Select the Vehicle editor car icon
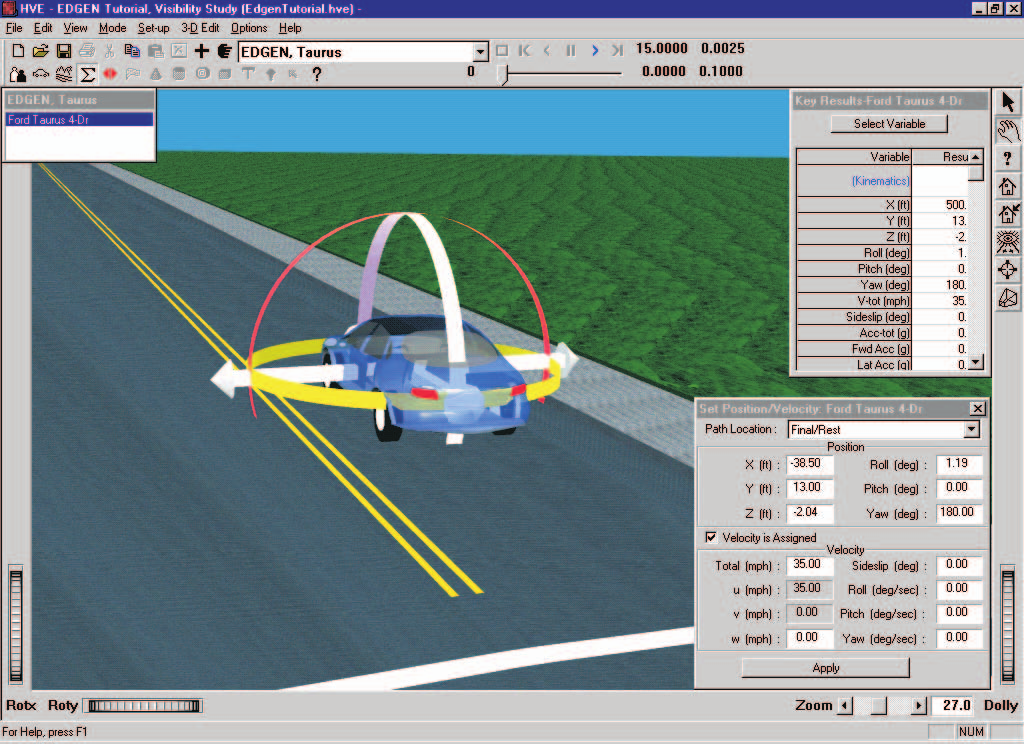The image size is (1024, 744). tap(40, 74)
